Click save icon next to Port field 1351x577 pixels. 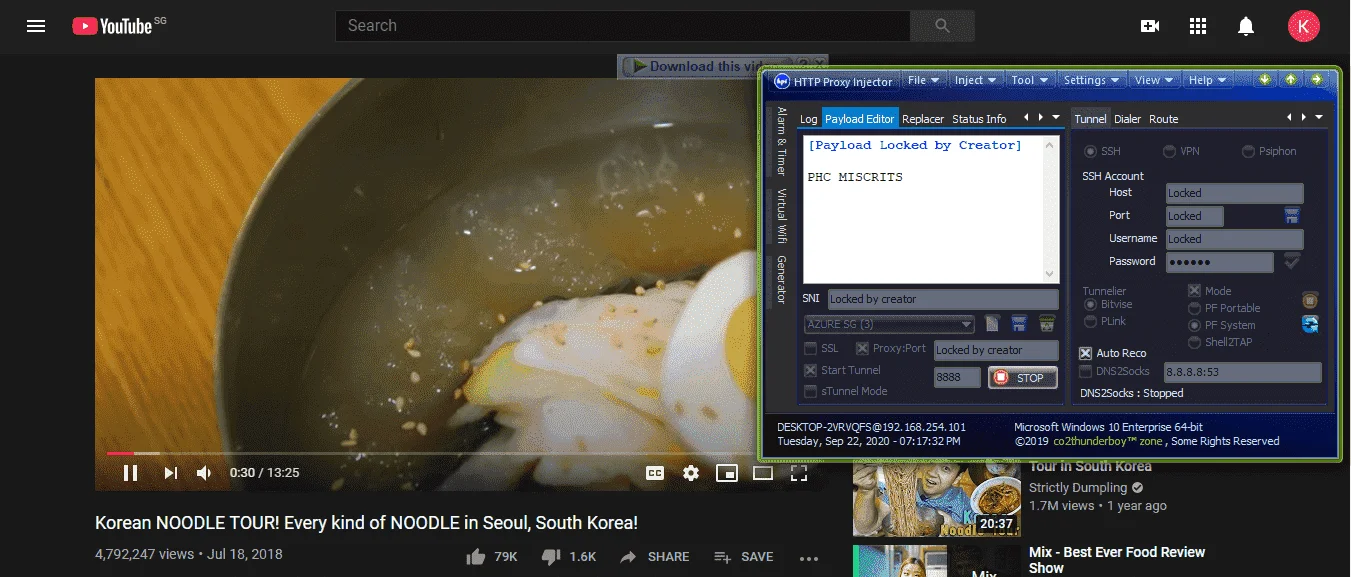[x=1292, y=215]
